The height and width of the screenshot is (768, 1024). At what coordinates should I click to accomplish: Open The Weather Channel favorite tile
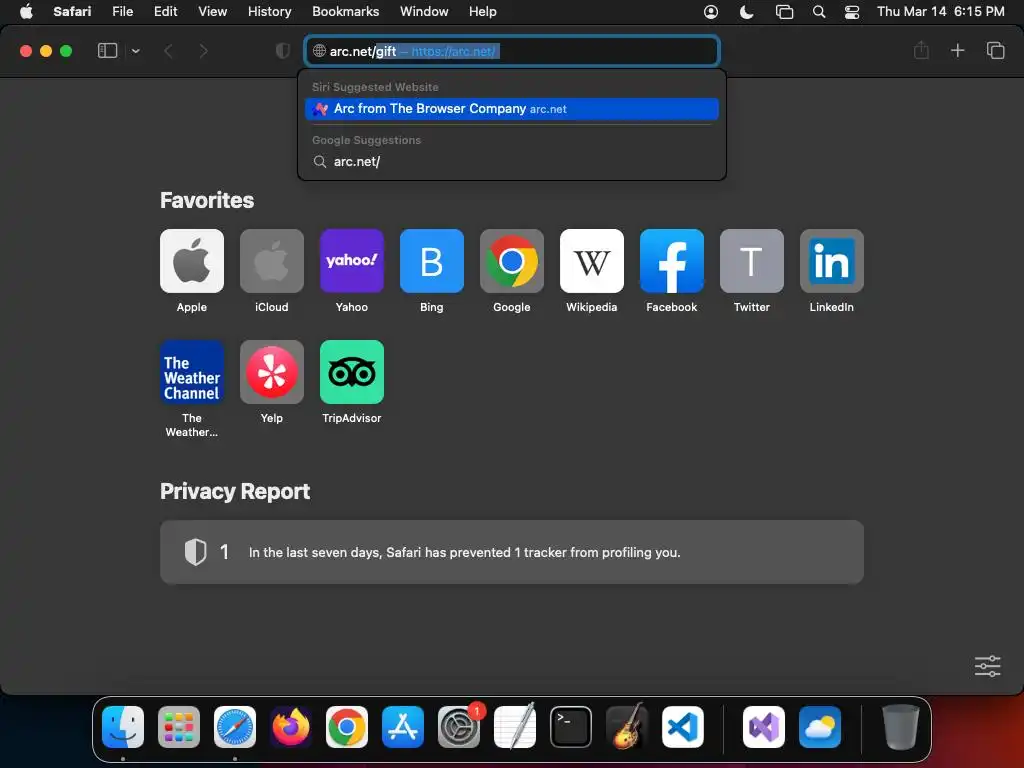coord(191,372)
